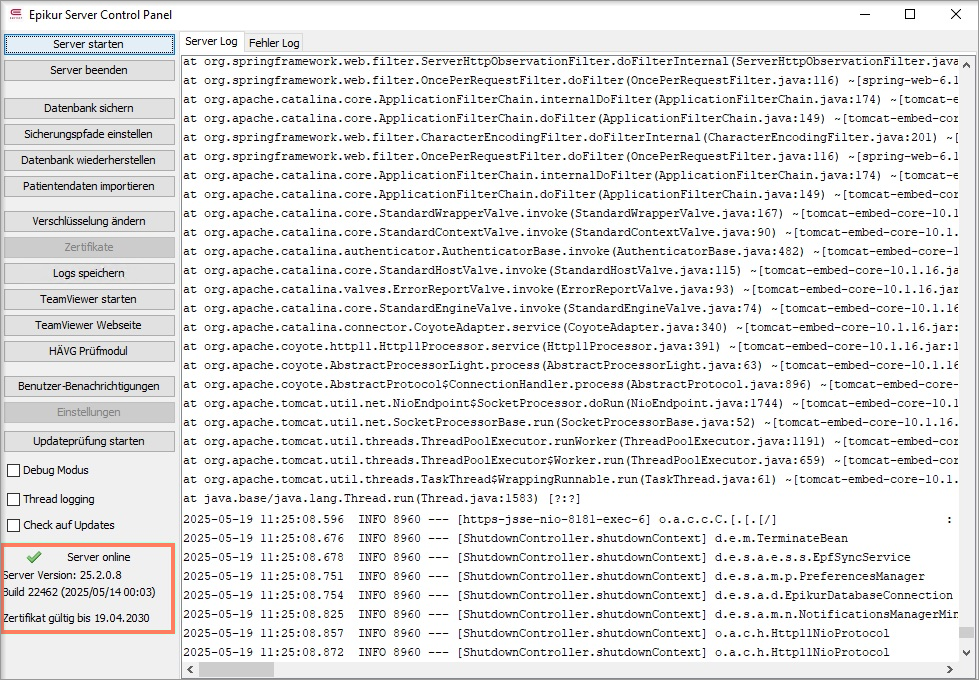The width and height of the screenshot is (979, 680).
Task: Toggle Thread logging checkbox
Action: click(14, 499)
